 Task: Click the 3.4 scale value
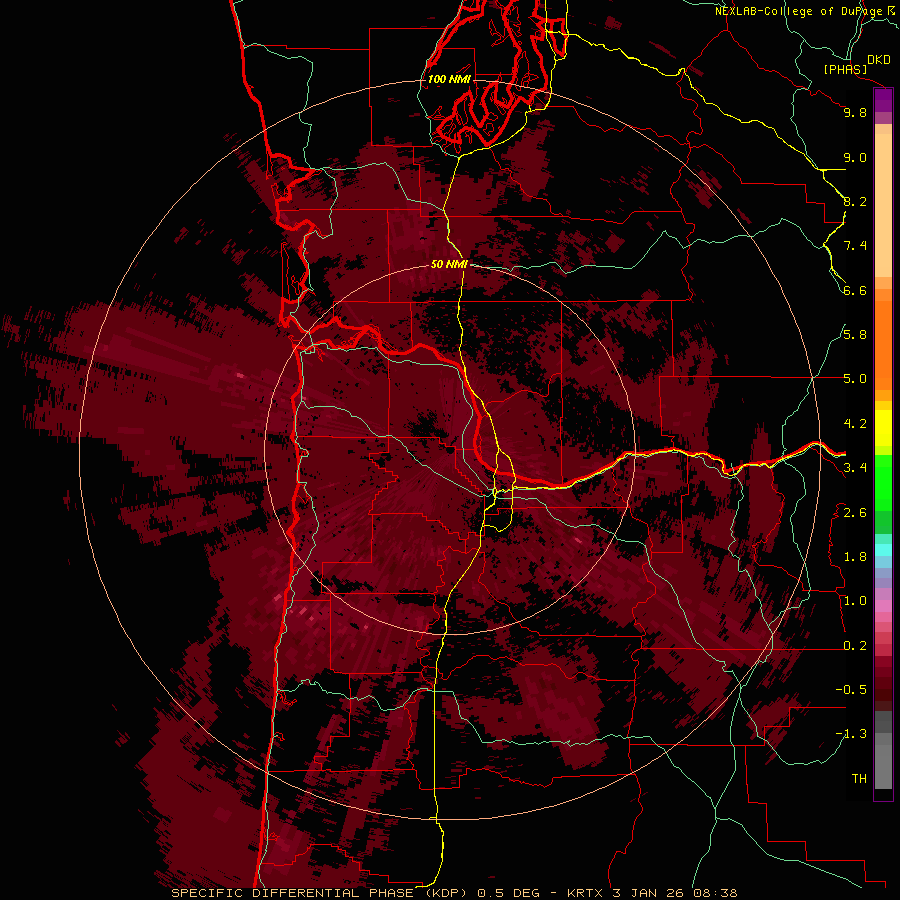click(x=855, y=468)
